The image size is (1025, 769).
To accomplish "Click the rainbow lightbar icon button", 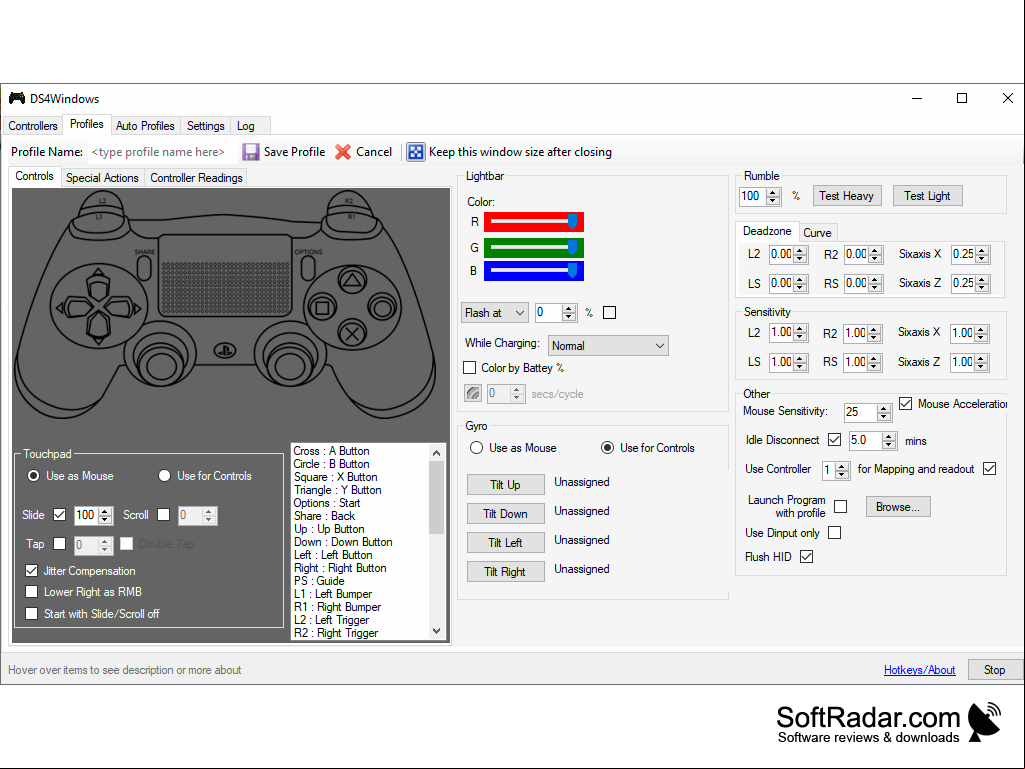I will 473,393.
